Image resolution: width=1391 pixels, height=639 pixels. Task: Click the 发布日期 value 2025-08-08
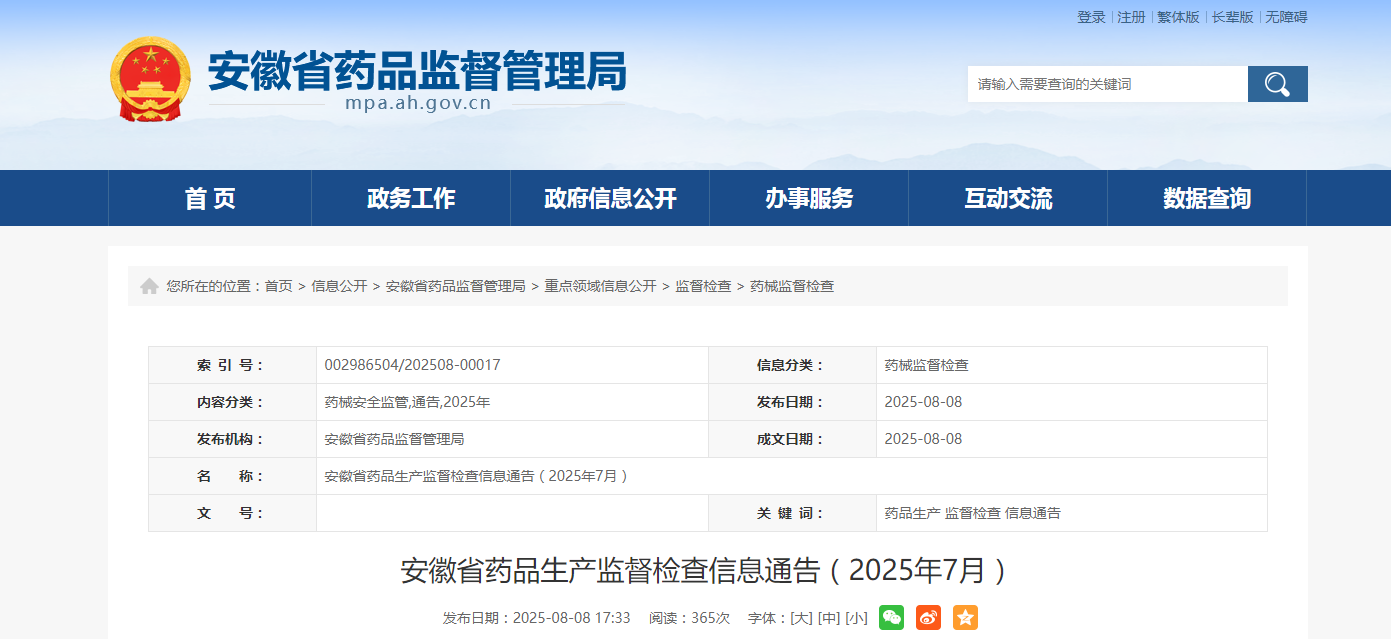pyautogui.click(x=923, y=402)
